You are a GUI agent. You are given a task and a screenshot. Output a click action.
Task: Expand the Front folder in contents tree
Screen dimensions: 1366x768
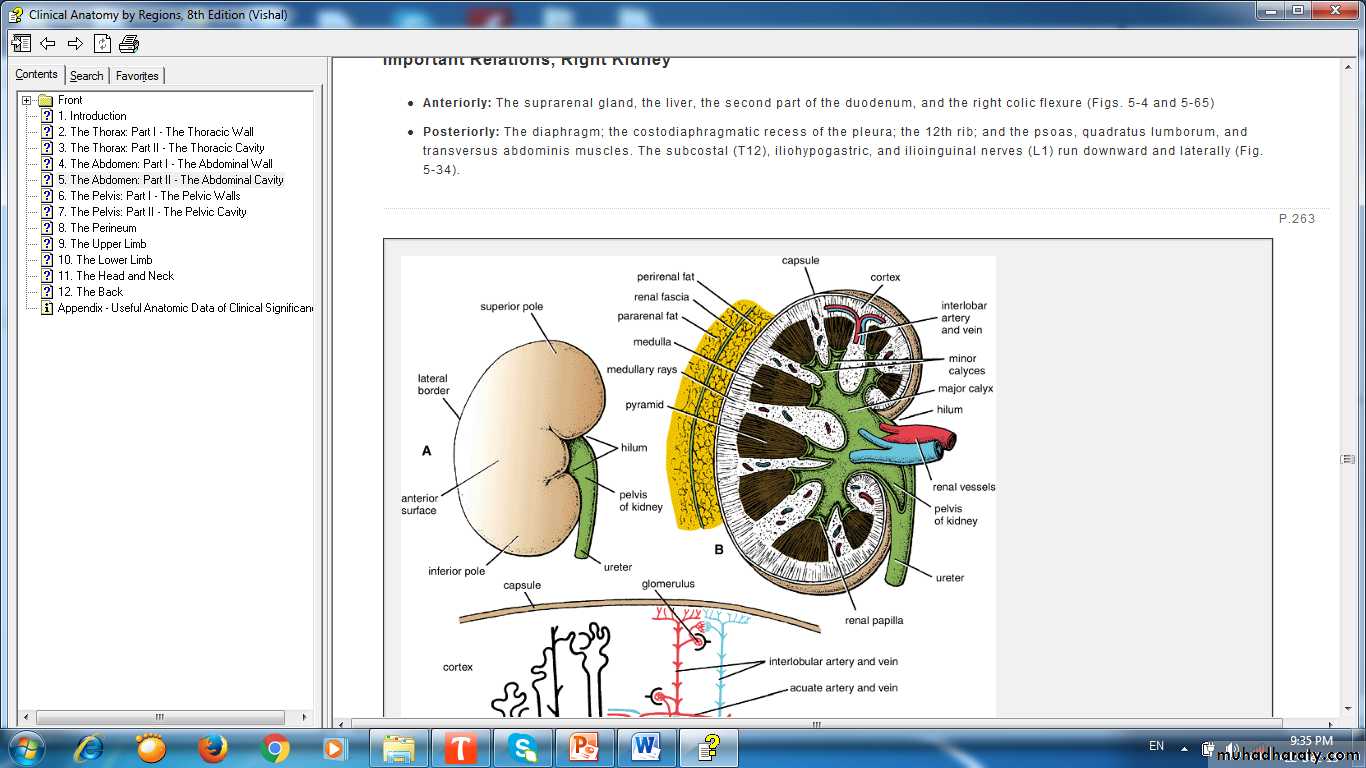pyautogui.click(x=27, y=100)
